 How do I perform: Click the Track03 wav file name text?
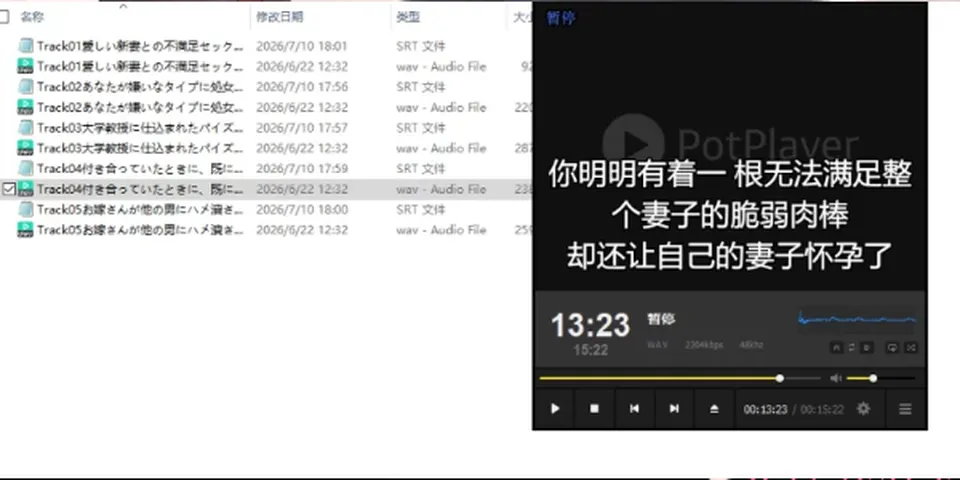click(x=140, y=148)
